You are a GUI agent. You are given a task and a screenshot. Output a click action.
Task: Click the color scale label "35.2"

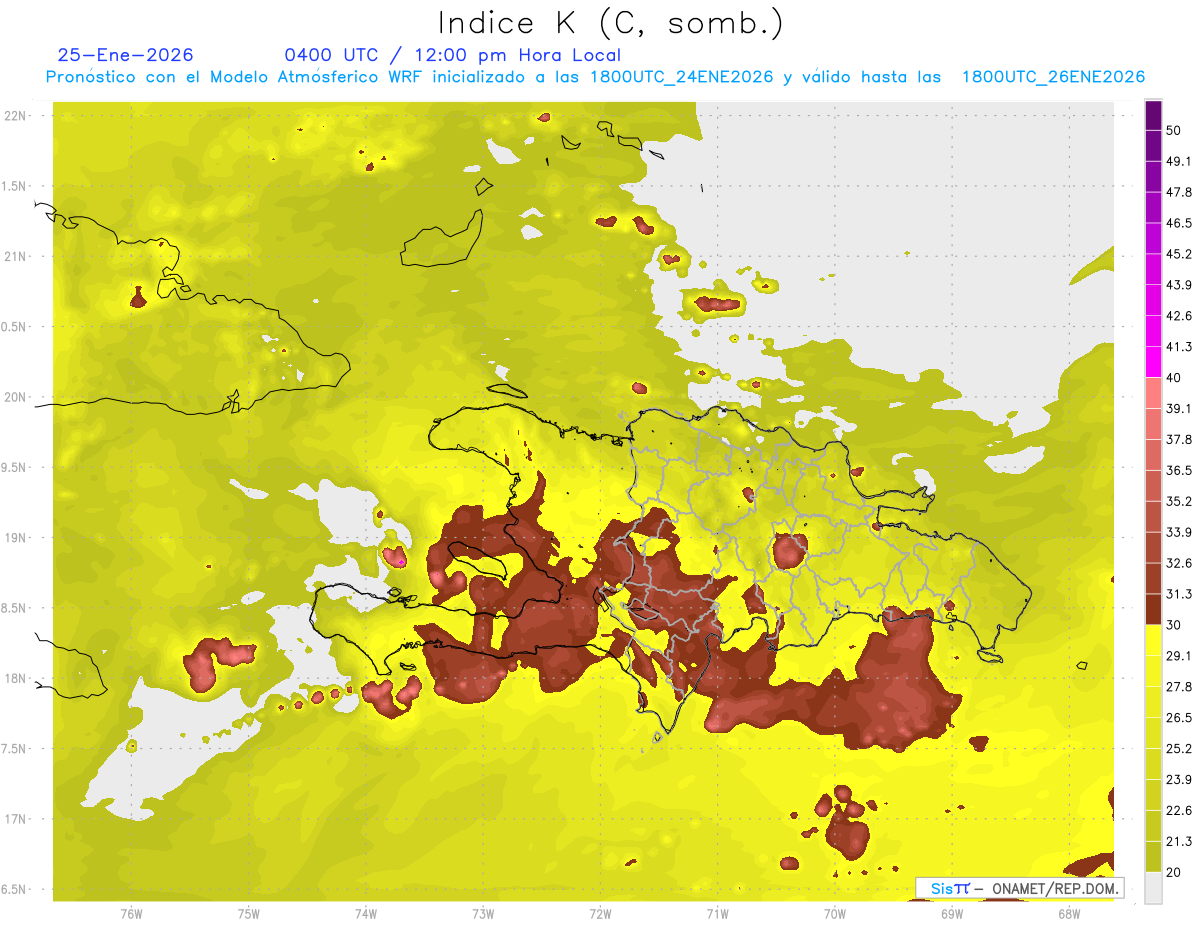coord(1179,501)
